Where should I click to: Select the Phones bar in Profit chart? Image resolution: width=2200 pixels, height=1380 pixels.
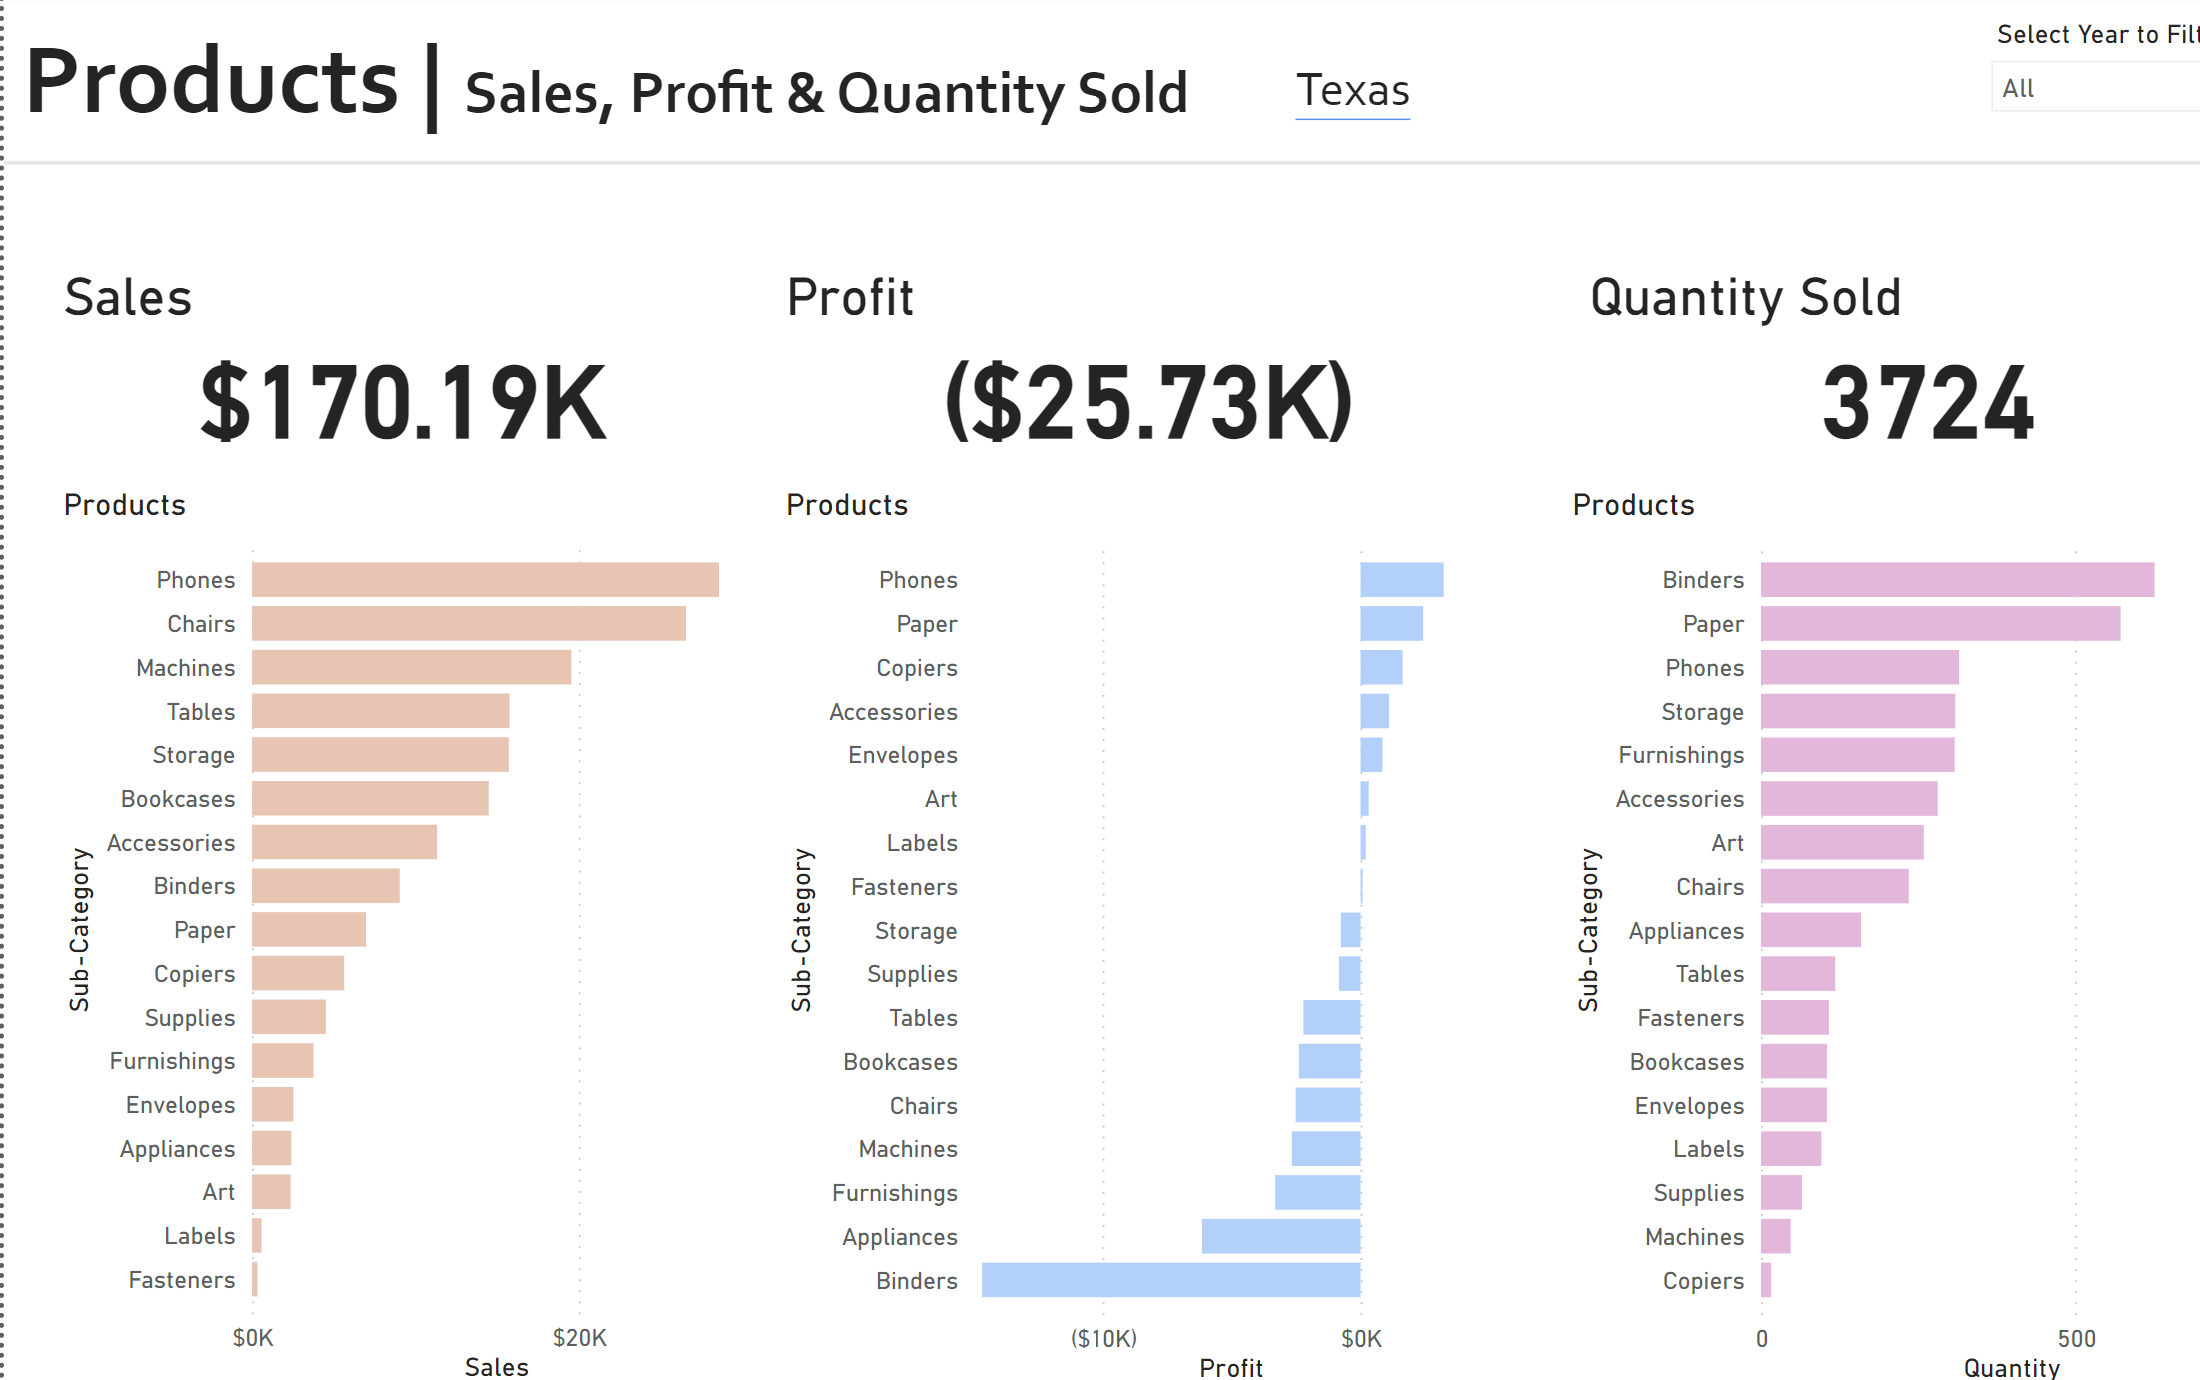pos(1401,580)
